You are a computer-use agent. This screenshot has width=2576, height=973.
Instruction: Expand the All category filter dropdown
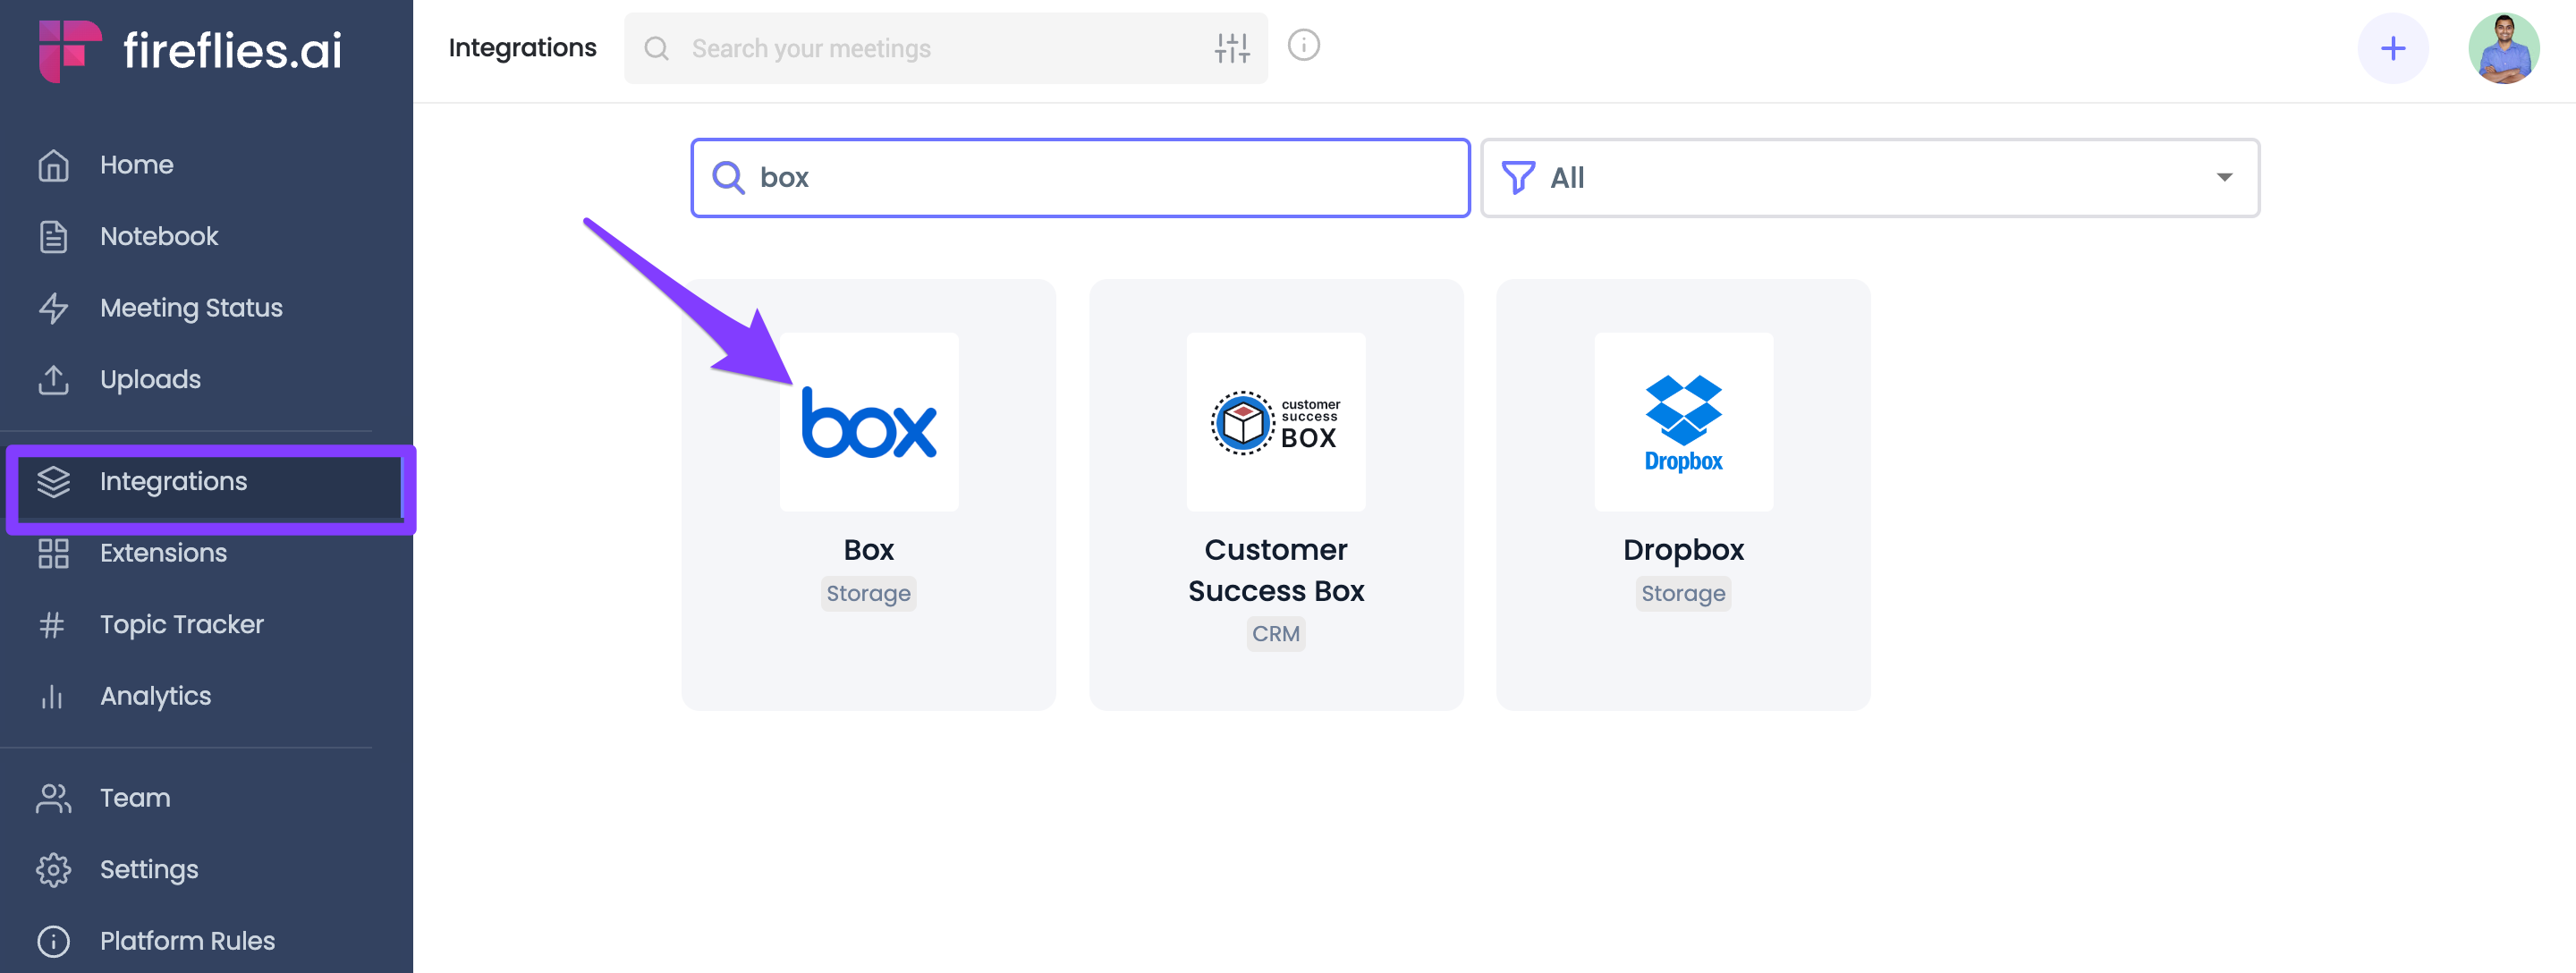pyautogui.click(x=1870, y=178)
